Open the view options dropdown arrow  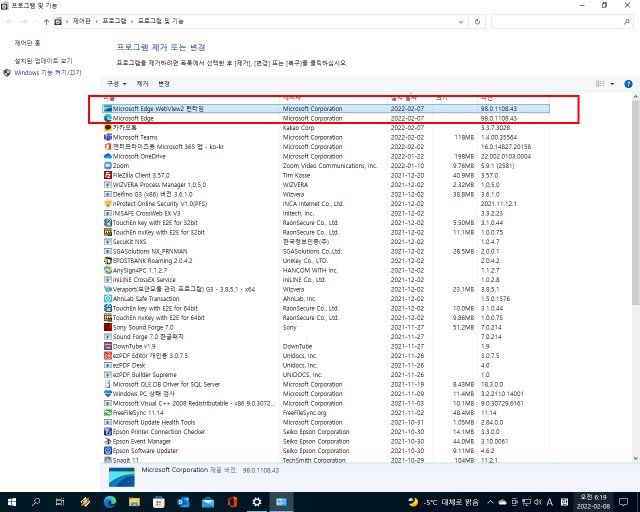pos(612,84)
